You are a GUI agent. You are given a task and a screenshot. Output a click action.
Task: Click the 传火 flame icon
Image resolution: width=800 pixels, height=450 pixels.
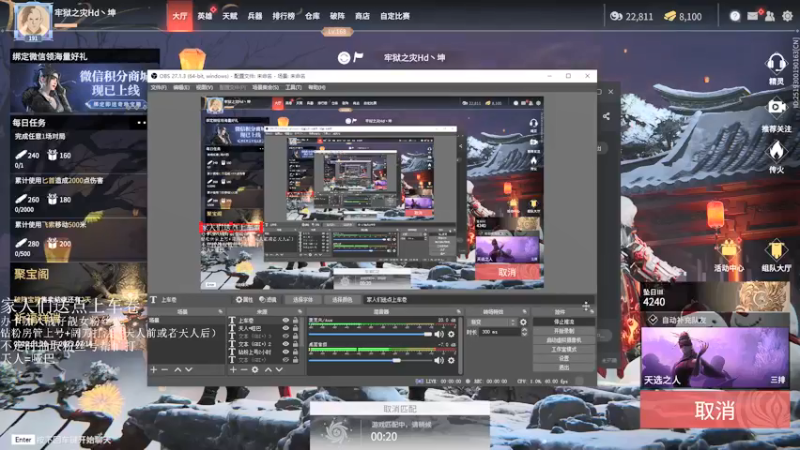(776, 151)
